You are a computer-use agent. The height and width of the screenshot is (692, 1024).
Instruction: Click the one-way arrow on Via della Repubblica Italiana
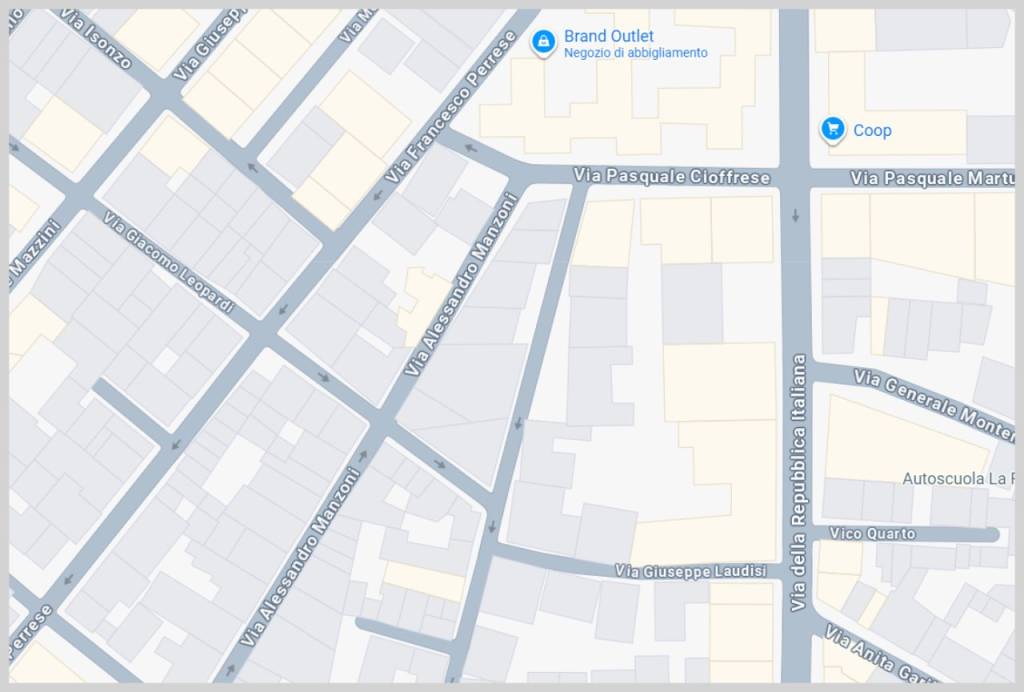pyautogui.click(x=795, y=215)
